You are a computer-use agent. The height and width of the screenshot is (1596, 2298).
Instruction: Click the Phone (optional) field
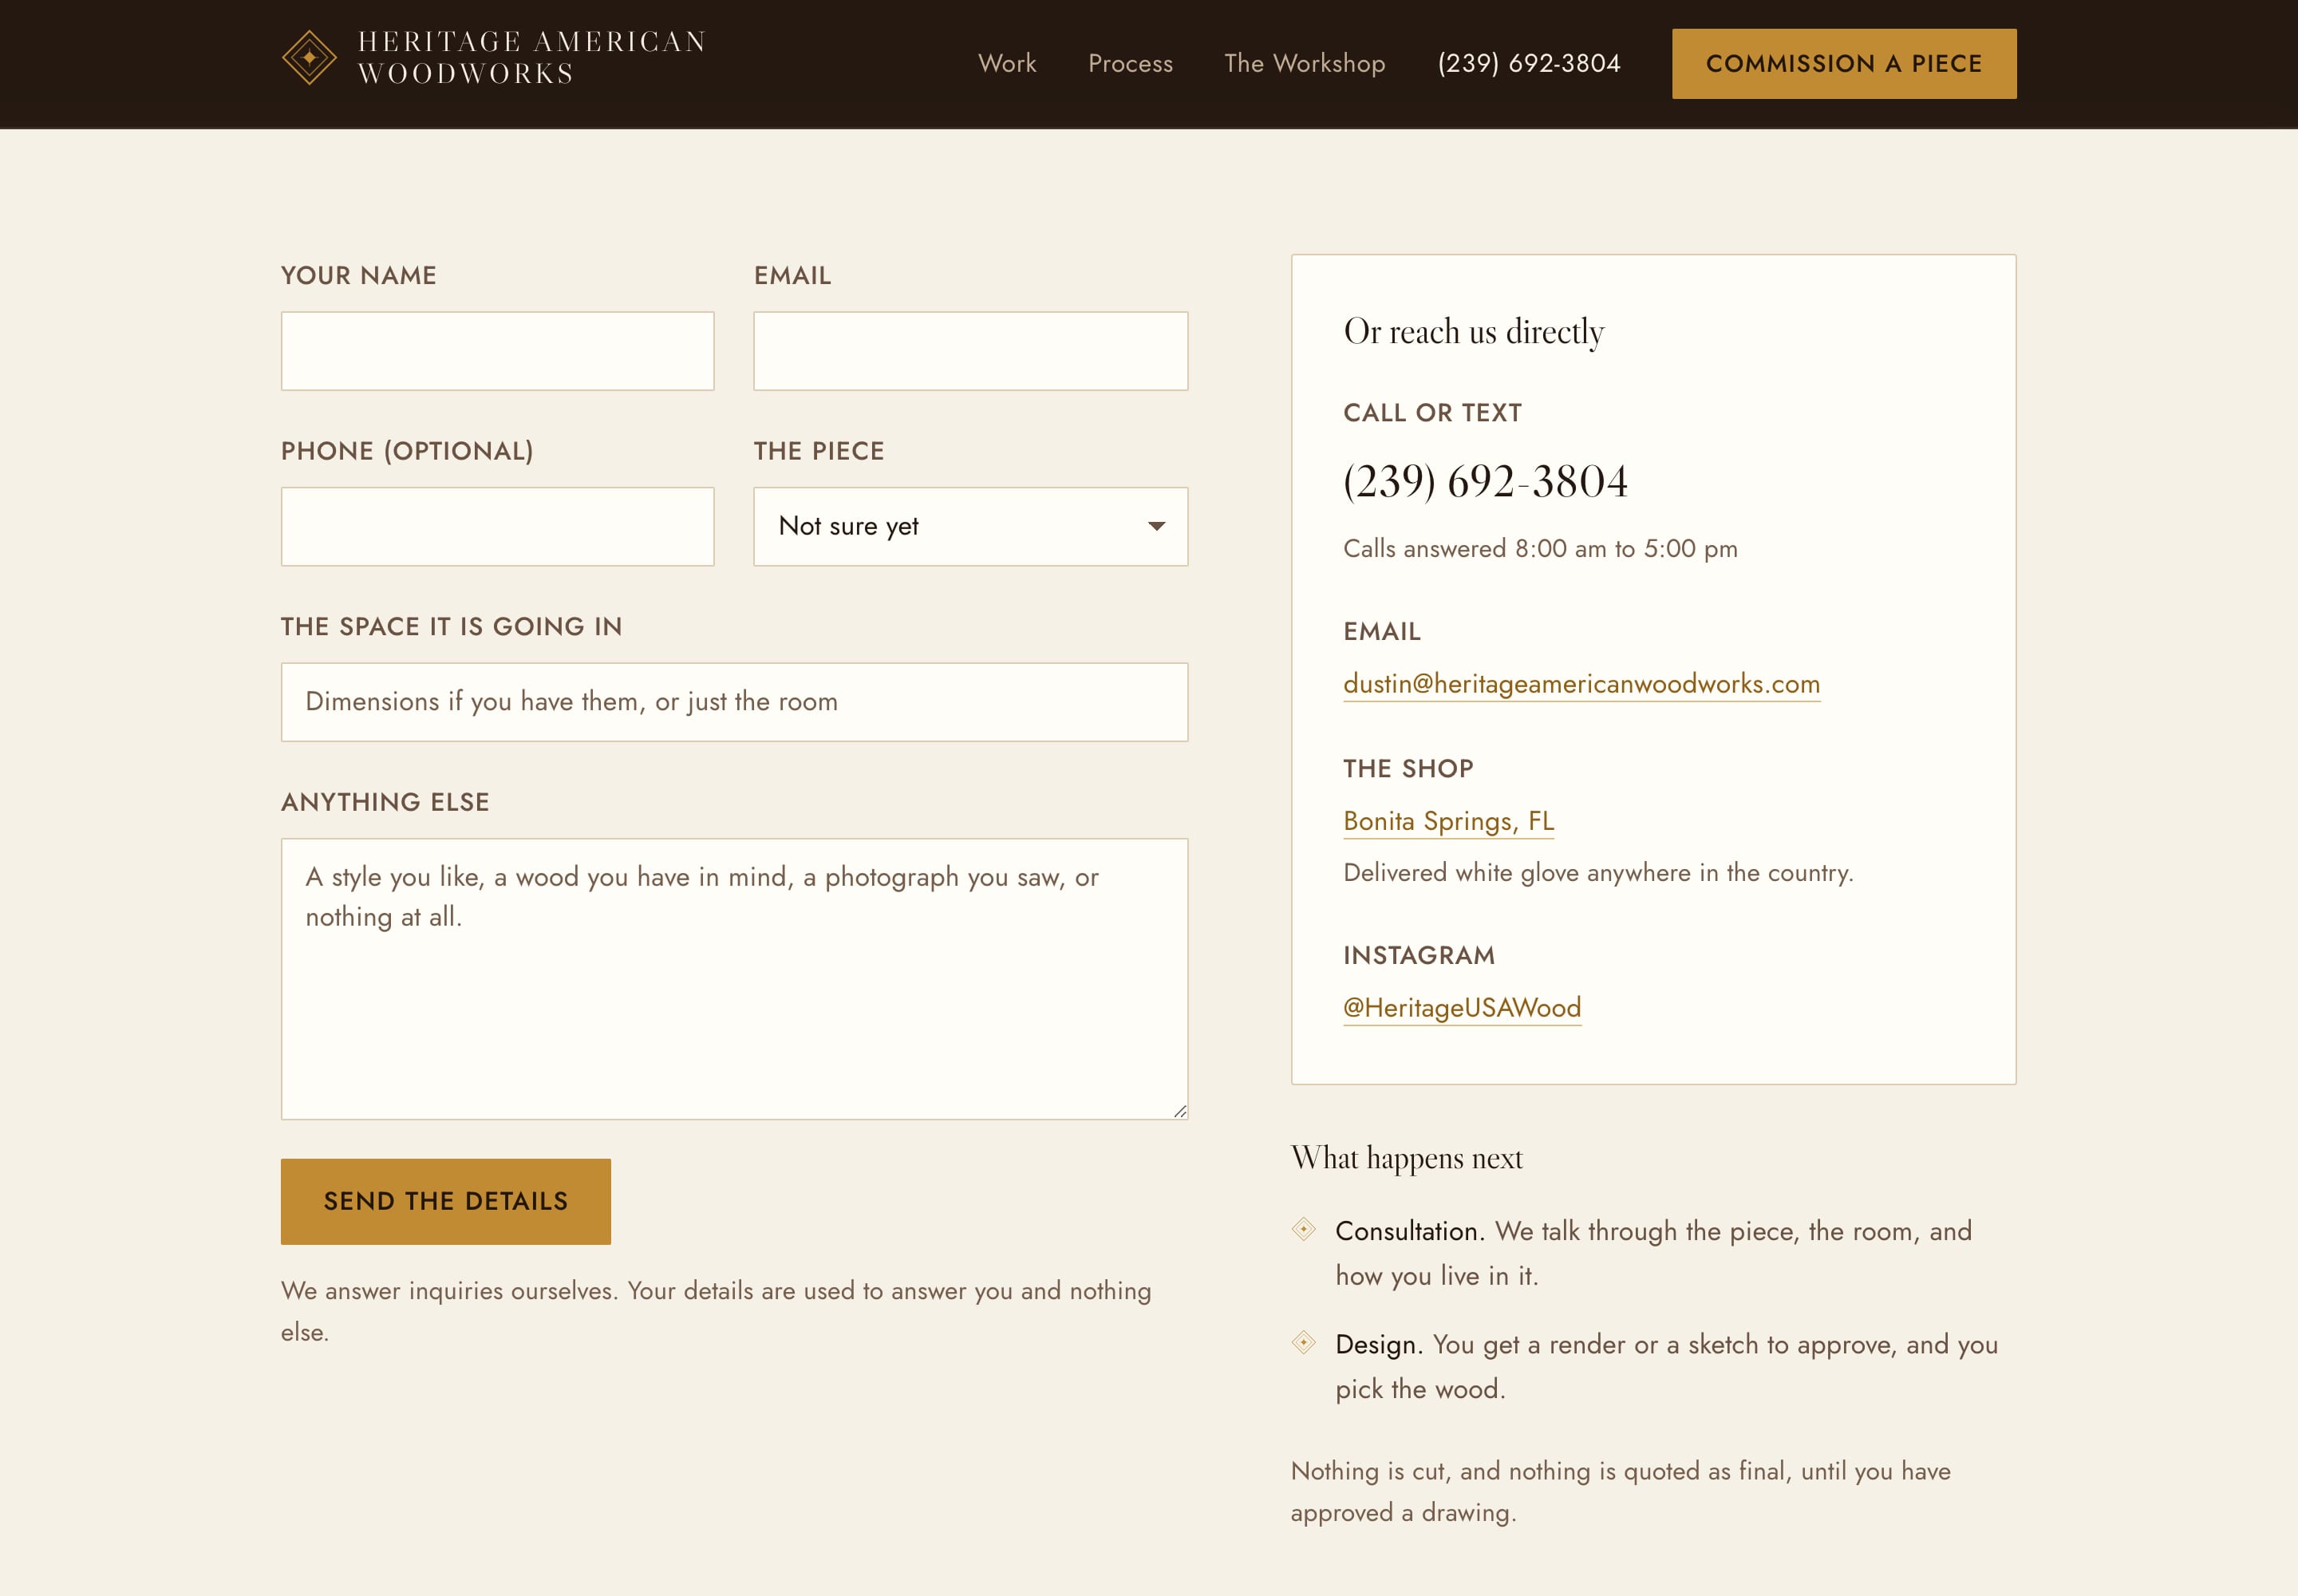click(x=498, y=527)
